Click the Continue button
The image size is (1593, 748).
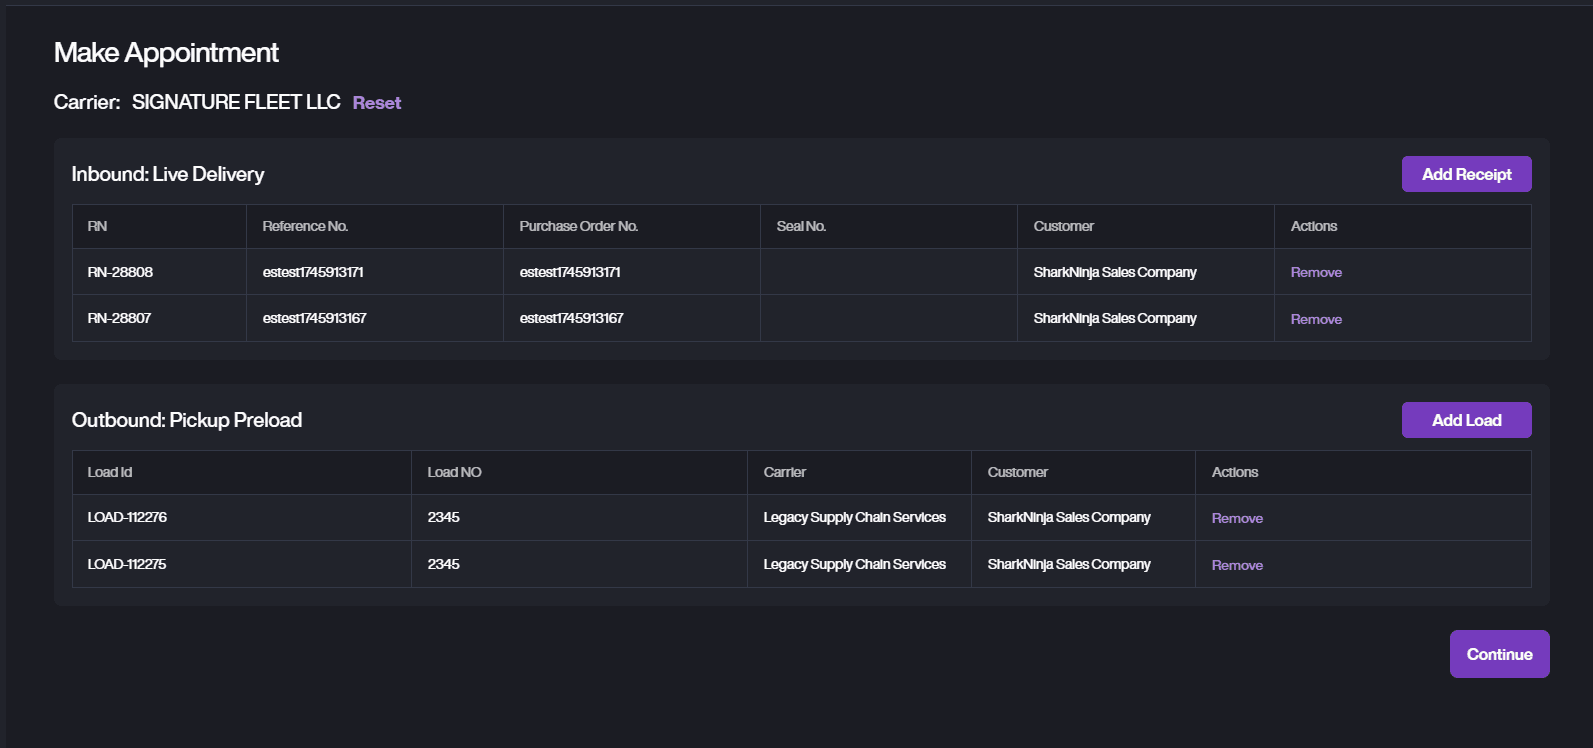coord(1499,654)
